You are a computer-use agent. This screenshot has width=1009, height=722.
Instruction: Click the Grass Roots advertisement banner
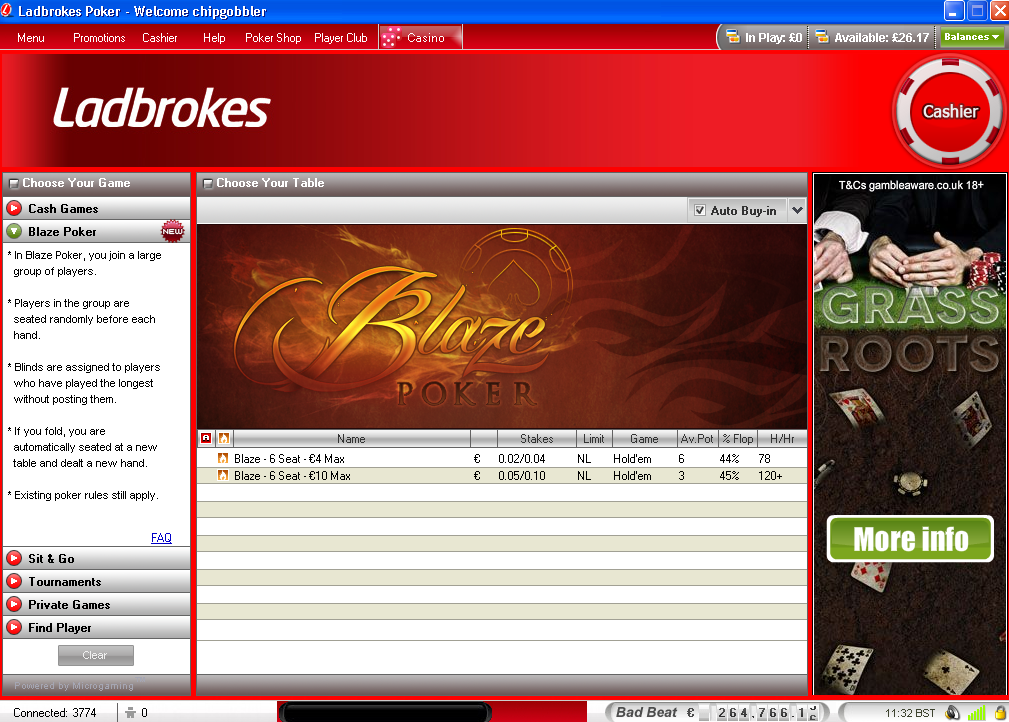(x=910, y=434)
